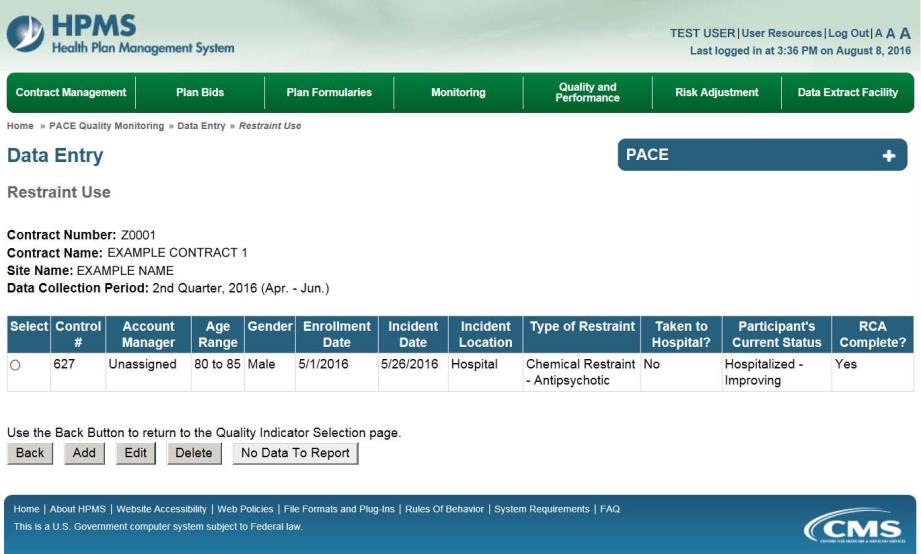Click the HPMS logo icon
The width and height of the screenshot is (921, 554).
[25, 33]
